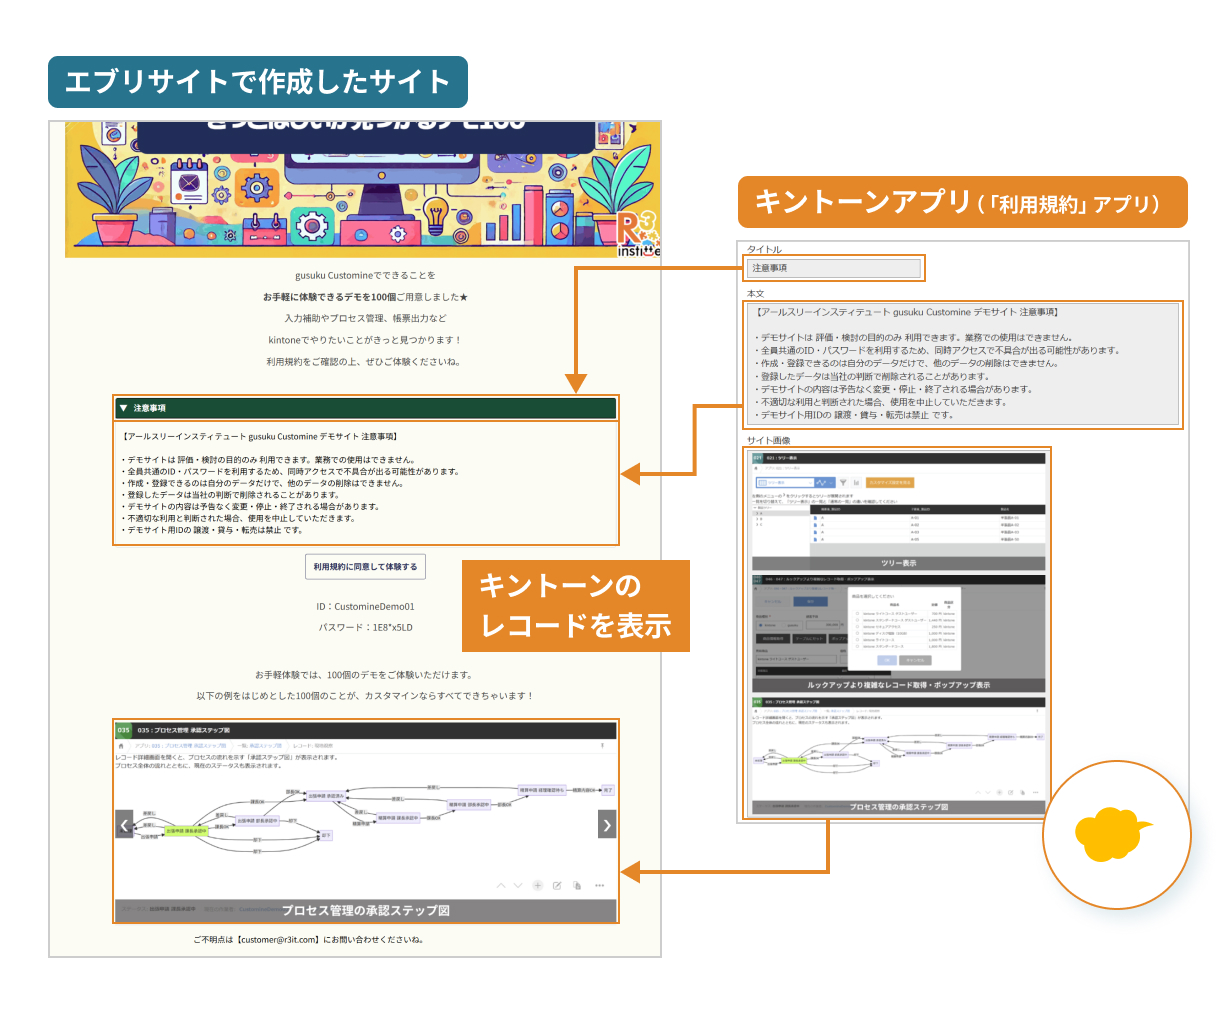Click the ID：CustomineDemo01 text
Viewport: 1228px width, 1014px height.
pyautogui.click(x=365, y=607)
